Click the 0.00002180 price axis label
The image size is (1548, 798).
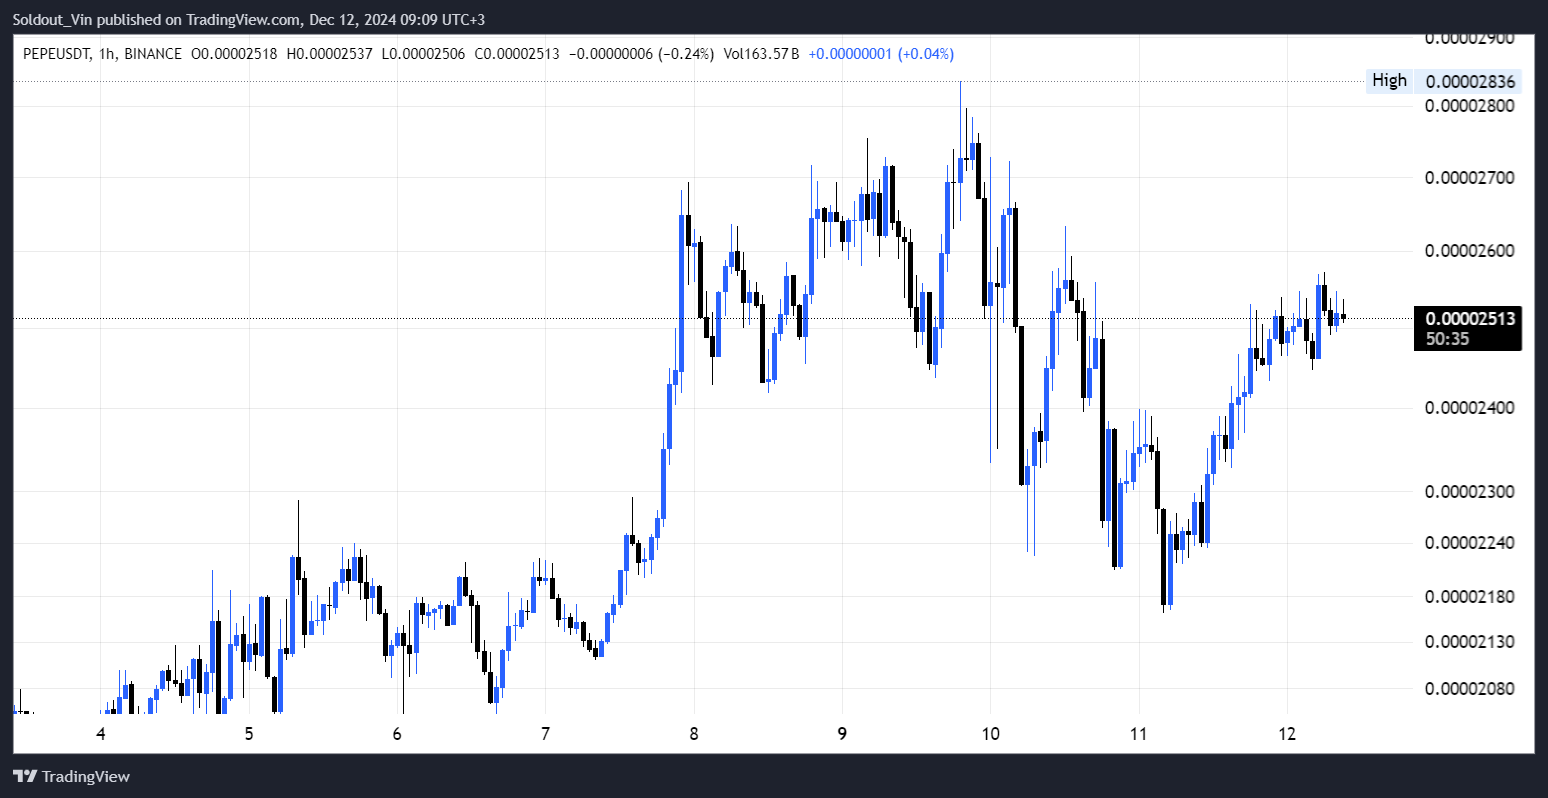(x=1470, y=597)
